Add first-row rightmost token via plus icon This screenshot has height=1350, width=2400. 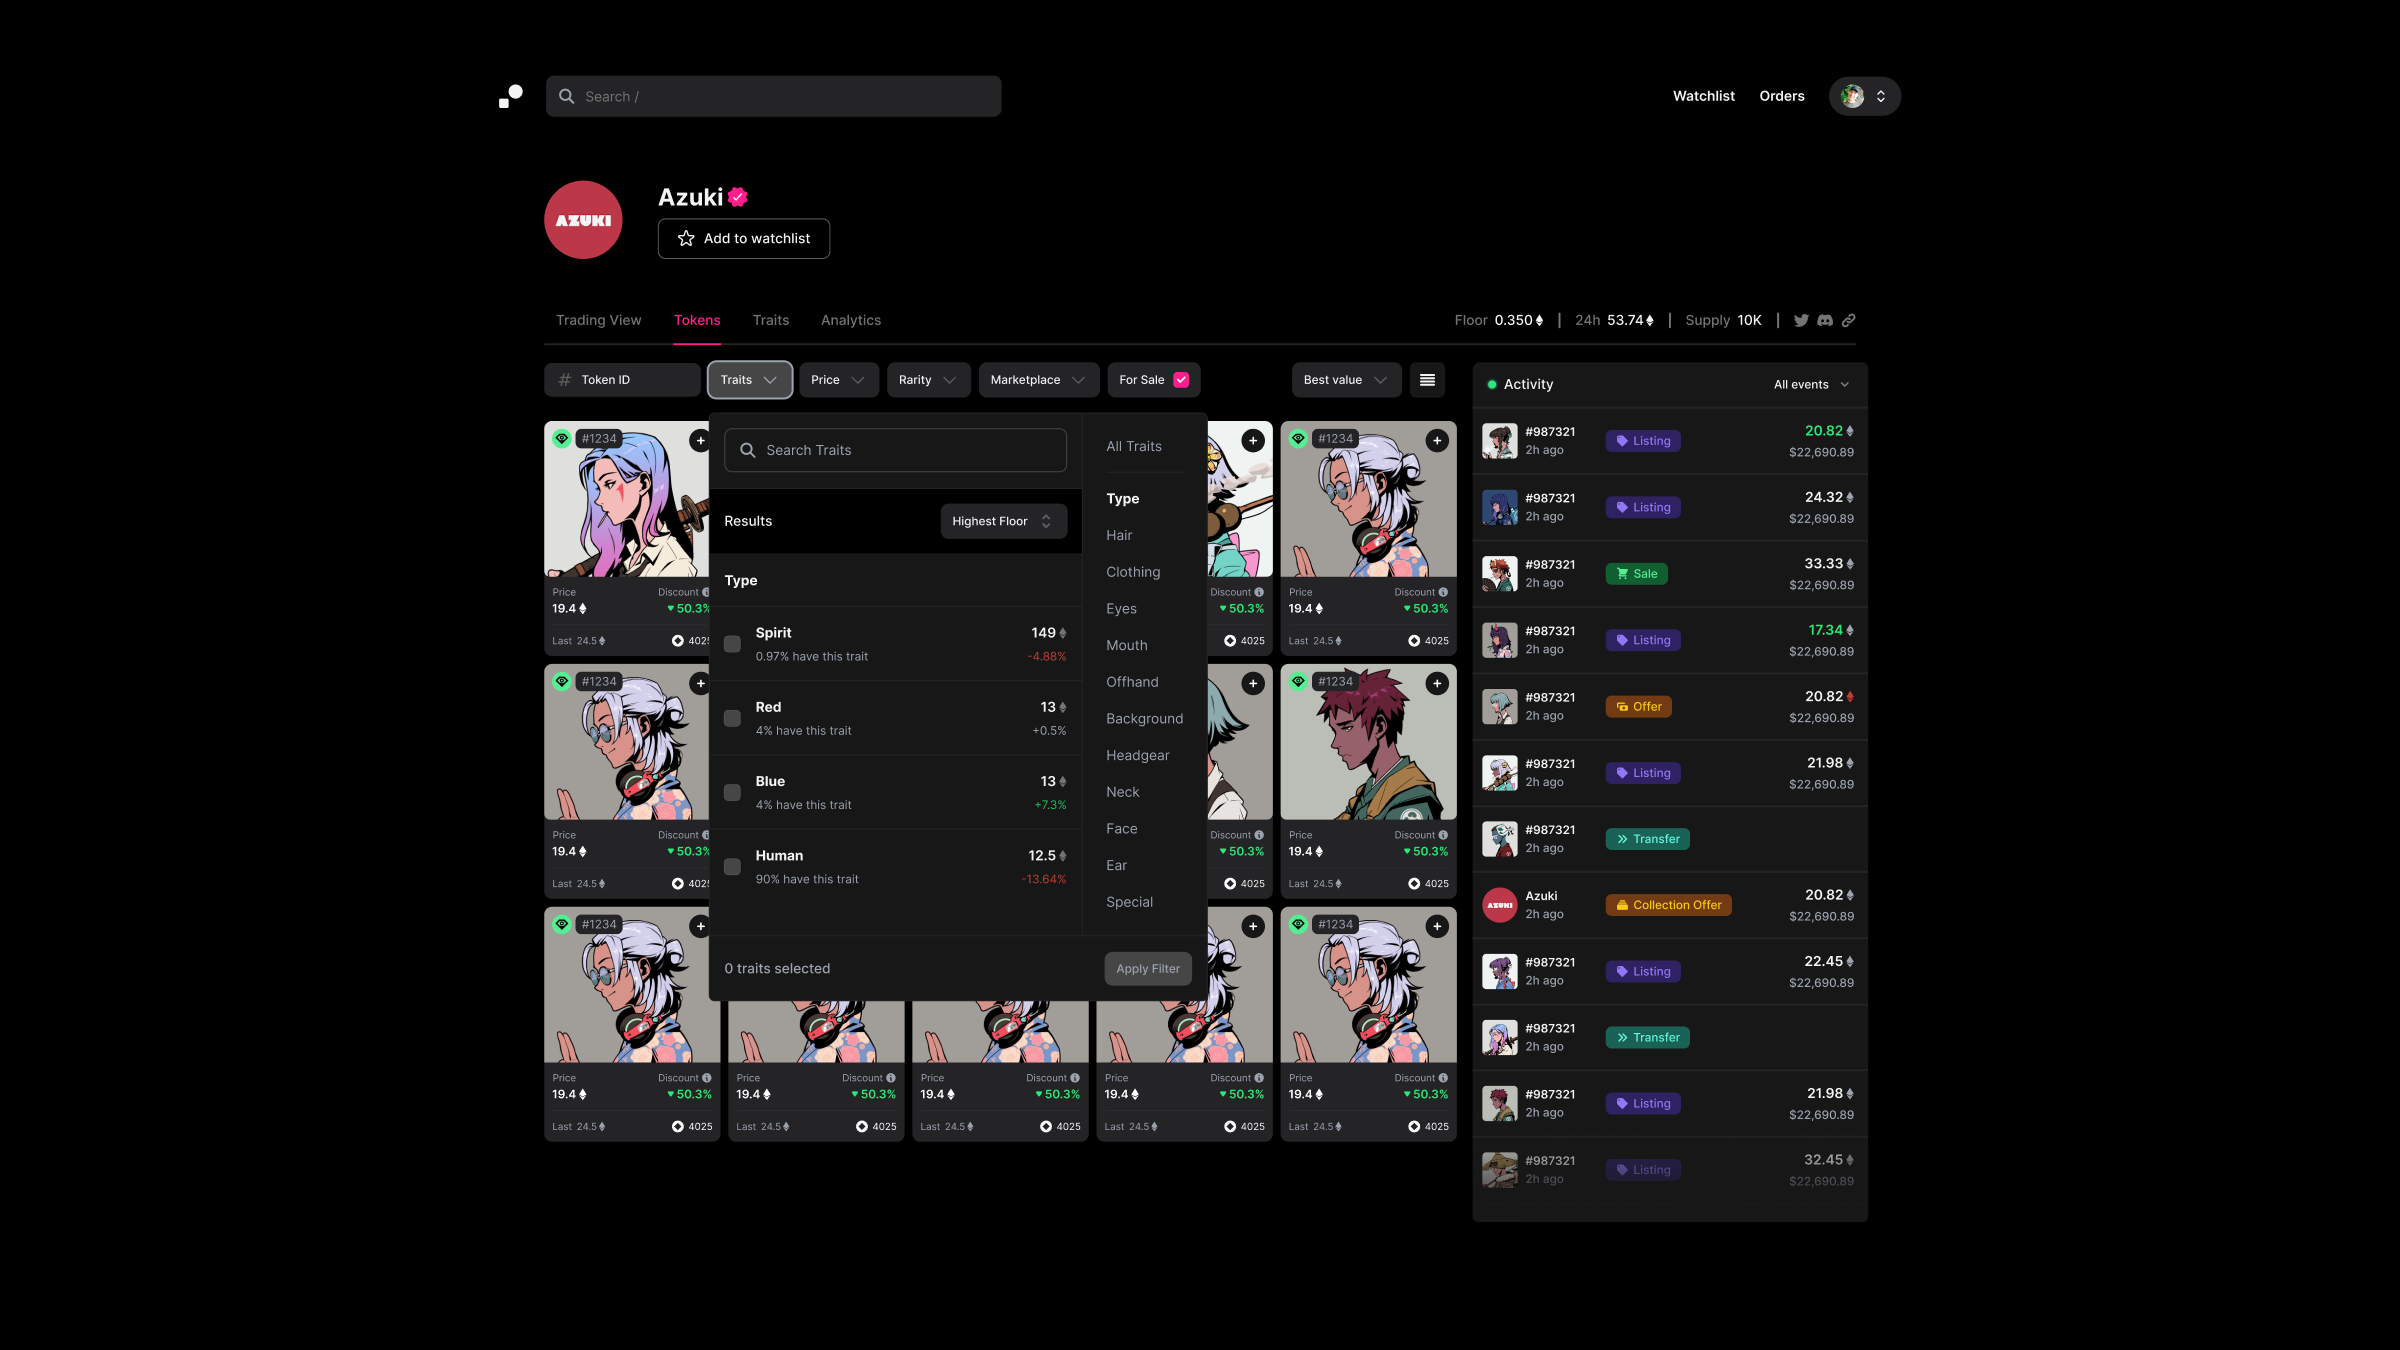[x=1437, y=440]
